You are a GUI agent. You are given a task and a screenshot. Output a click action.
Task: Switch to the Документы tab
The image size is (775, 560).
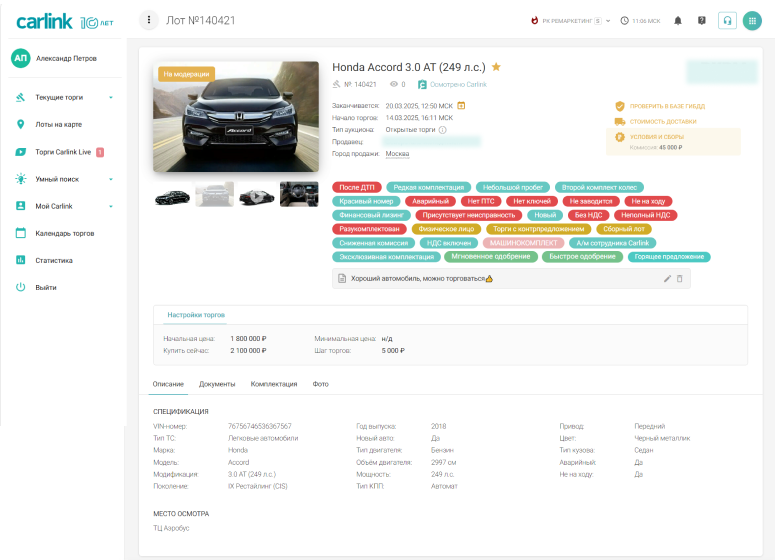pyautogui.click(x=217, y=384)
